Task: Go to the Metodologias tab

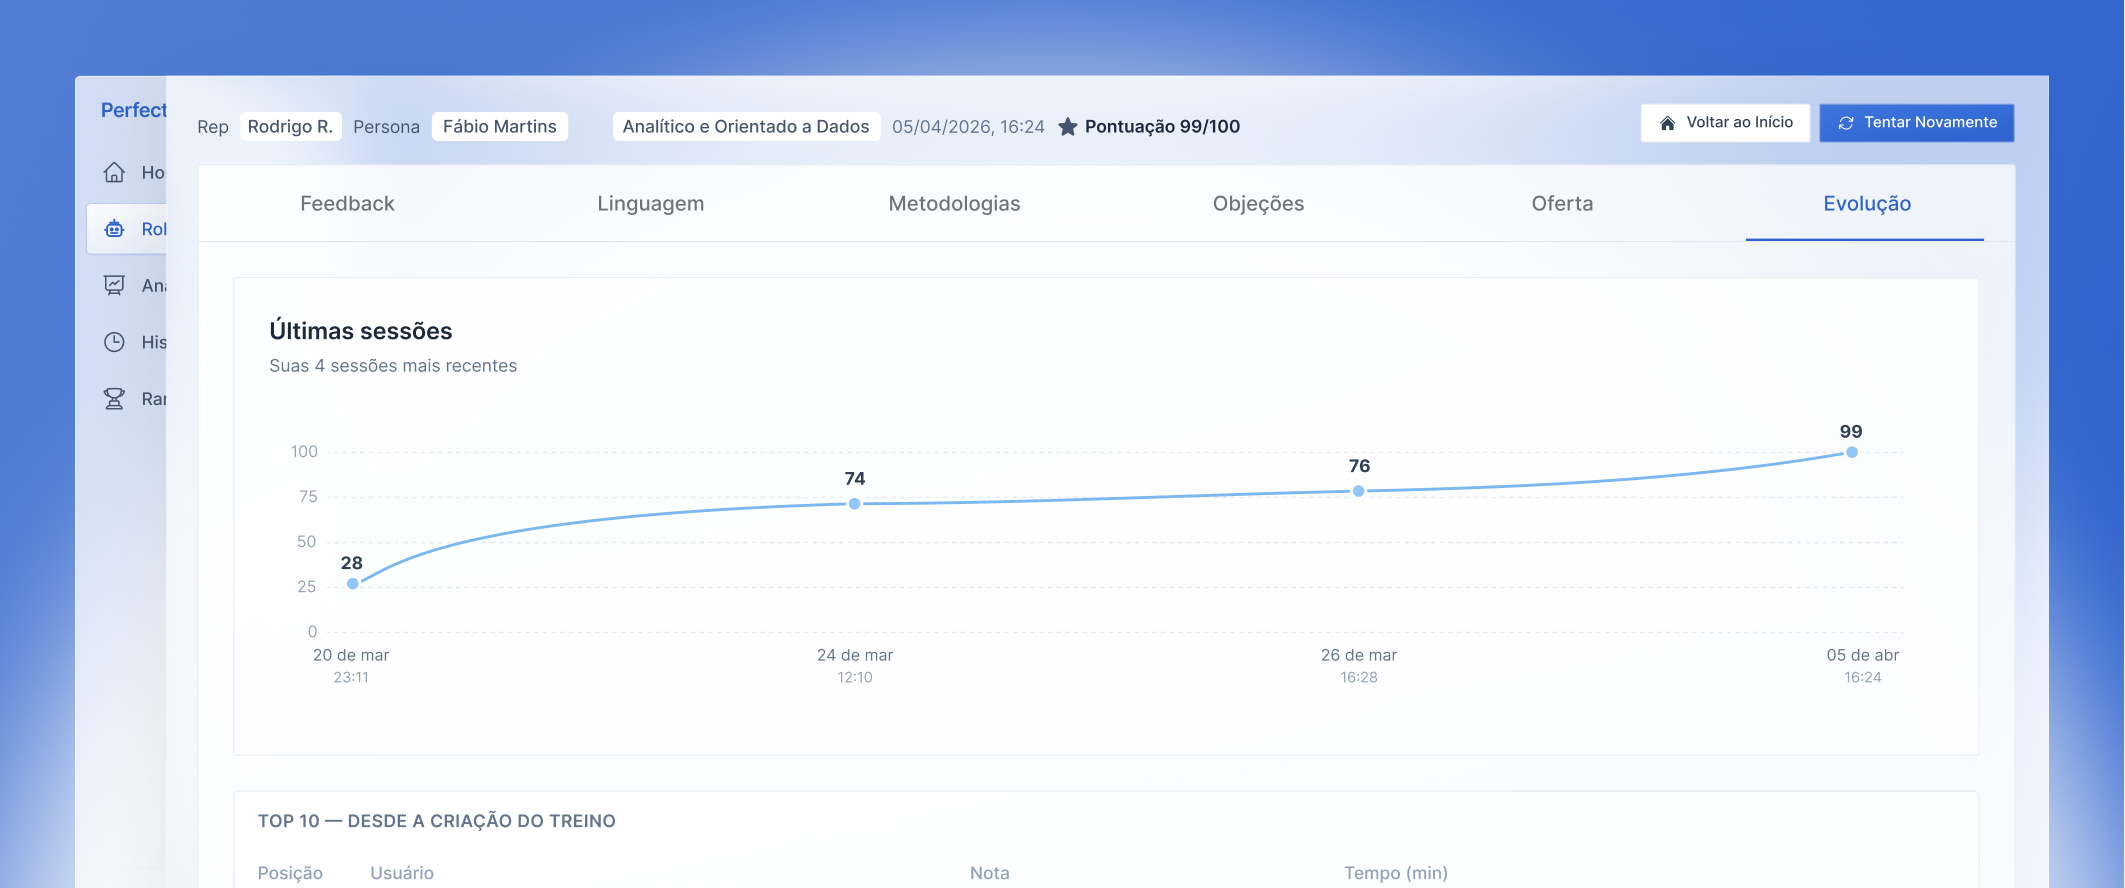Action: pos(954,204)
